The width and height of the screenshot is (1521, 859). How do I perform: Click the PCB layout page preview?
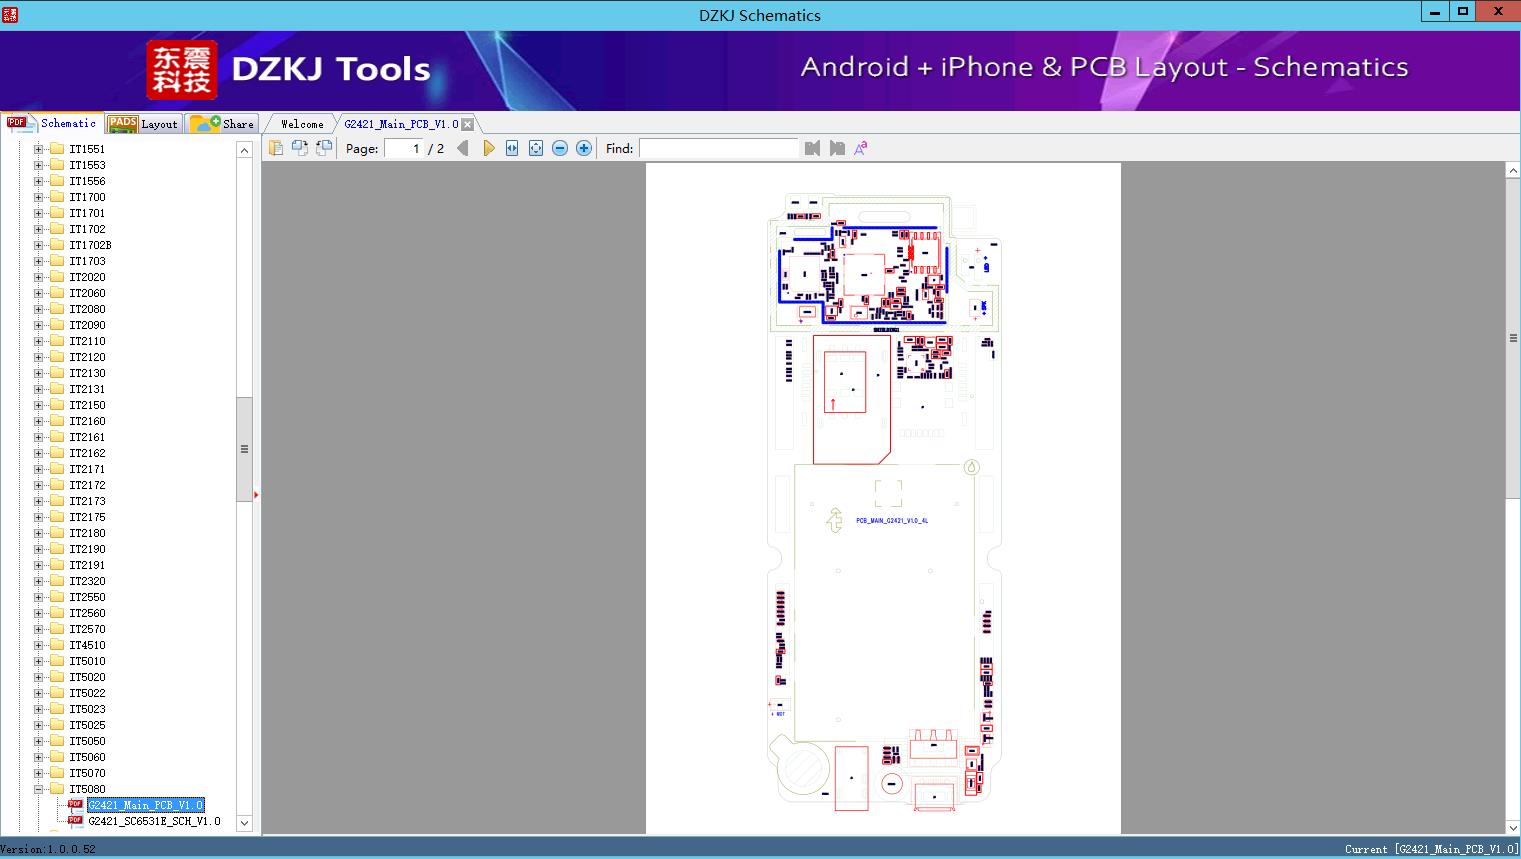point(883,498)
